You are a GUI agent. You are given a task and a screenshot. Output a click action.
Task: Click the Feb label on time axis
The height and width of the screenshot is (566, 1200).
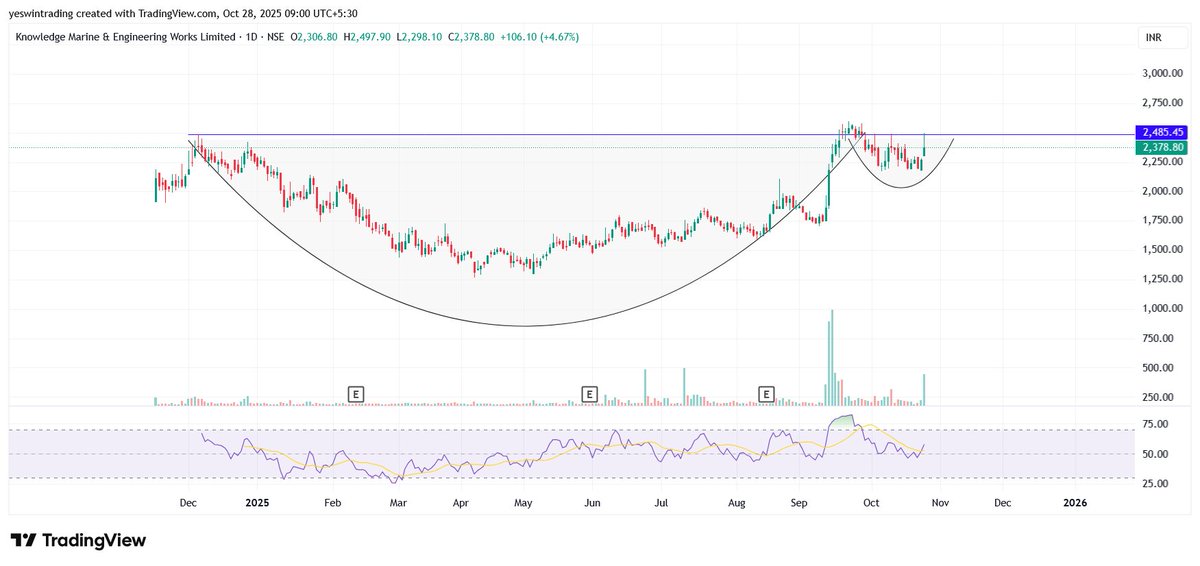[x=333, y=502]
